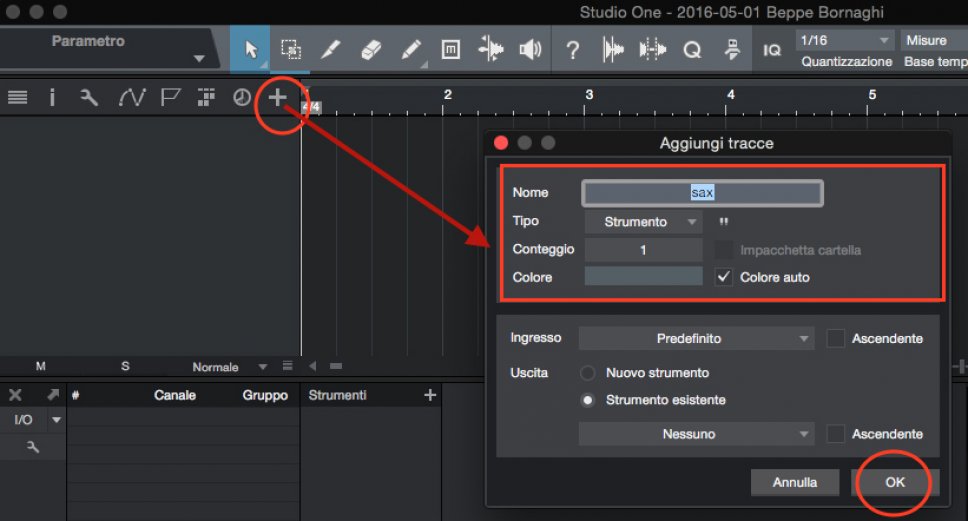Toggle the Colore auto checkbox
The height and width of the screenshot is (521, 968).
725,277
